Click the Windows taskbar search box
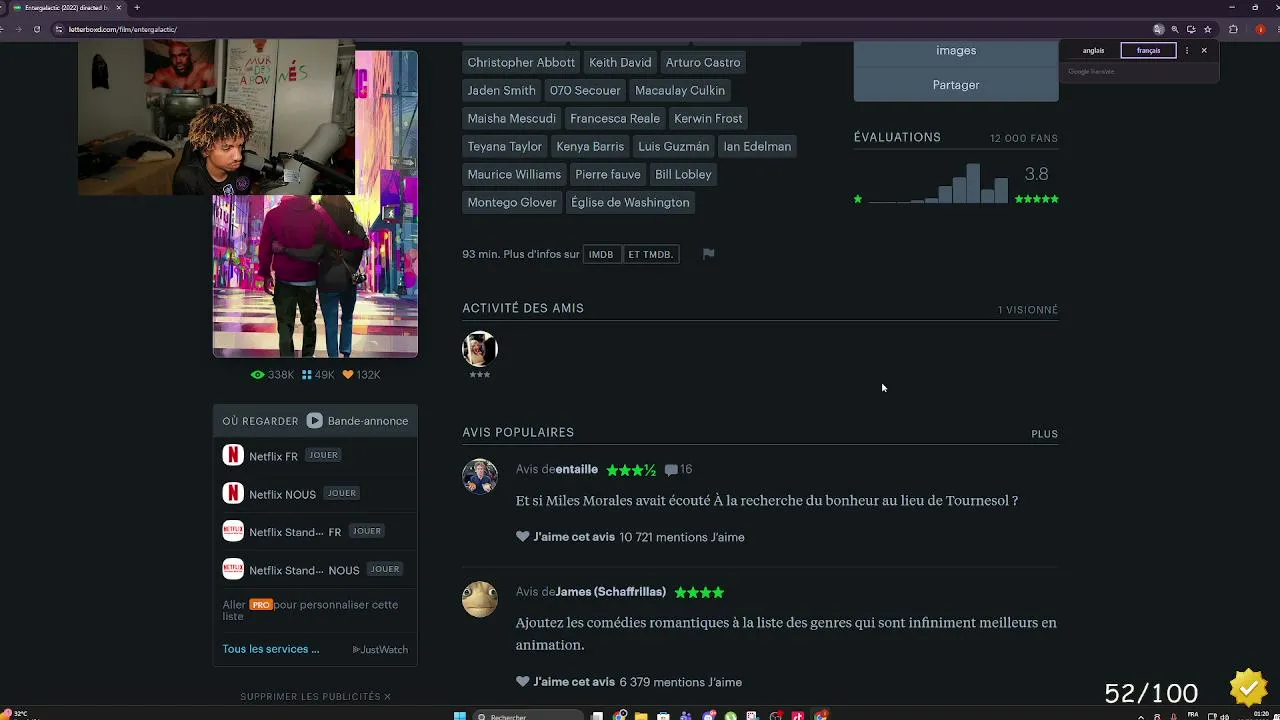Screen dimensions: 1280x720 click(x=528, y=716)
